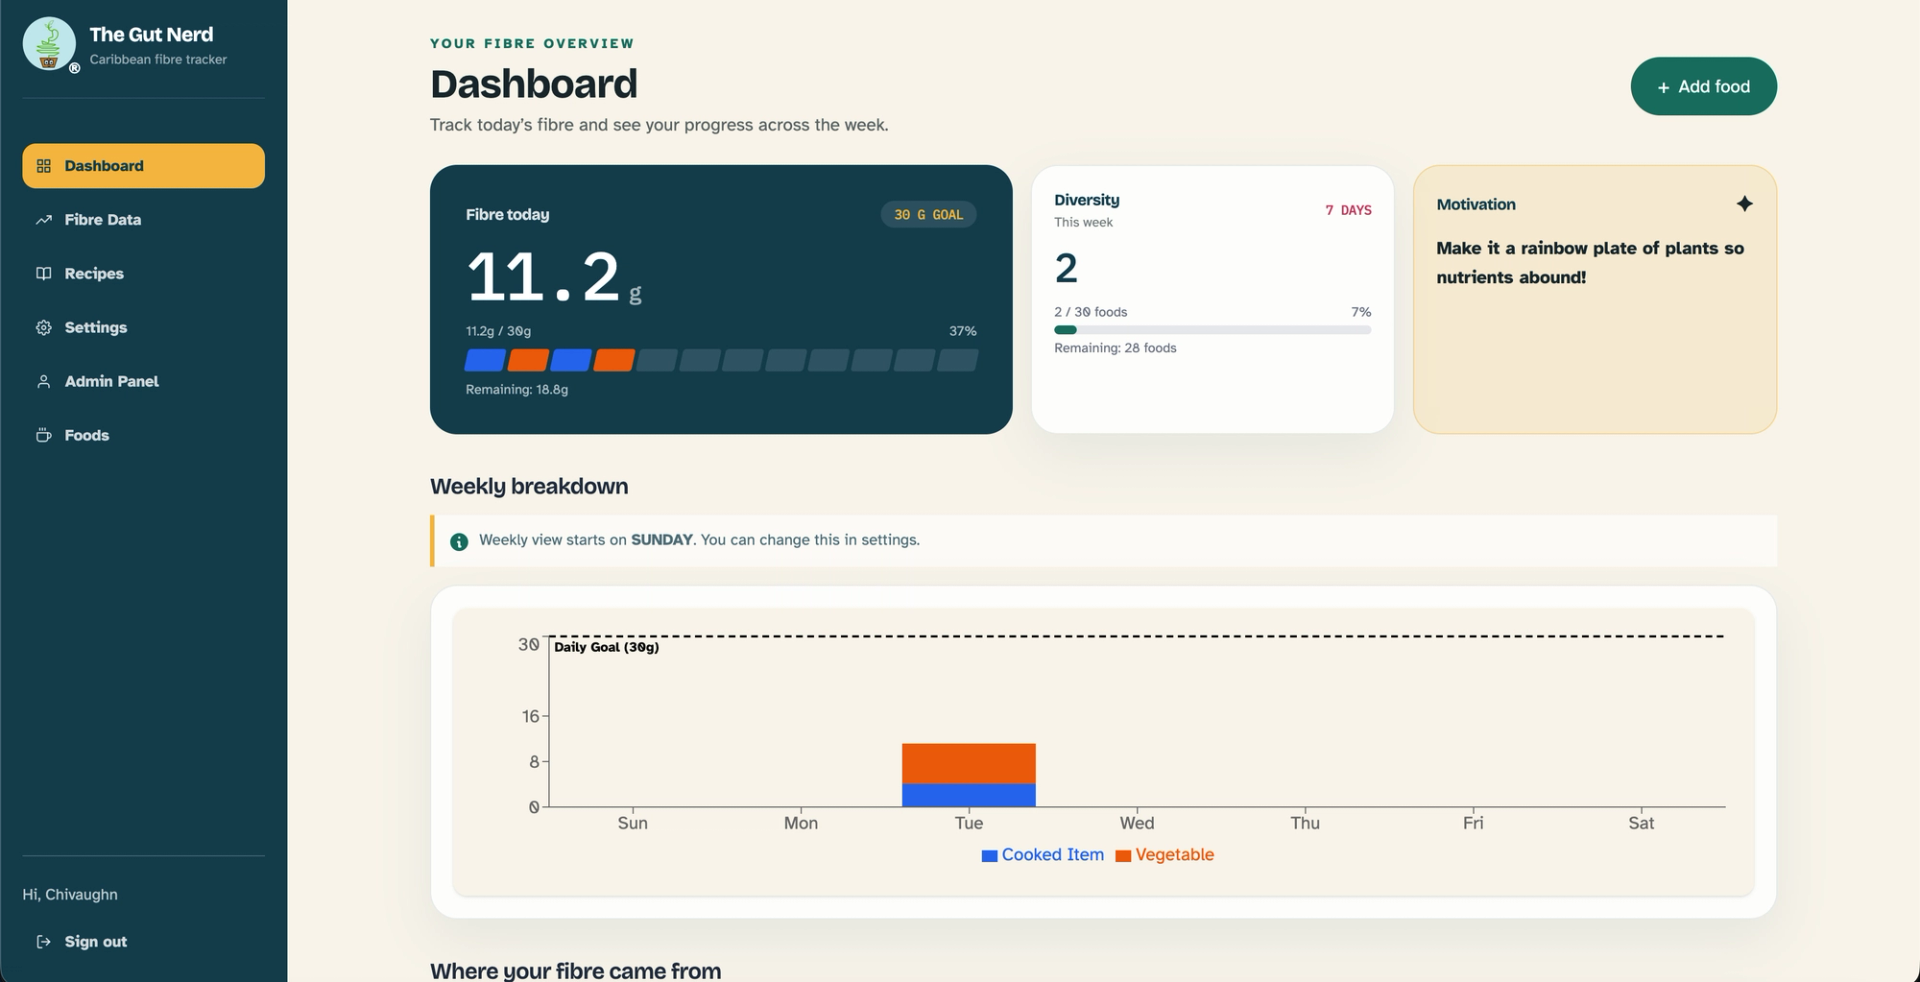Click the Tue label on chart axis

[969, 823]
